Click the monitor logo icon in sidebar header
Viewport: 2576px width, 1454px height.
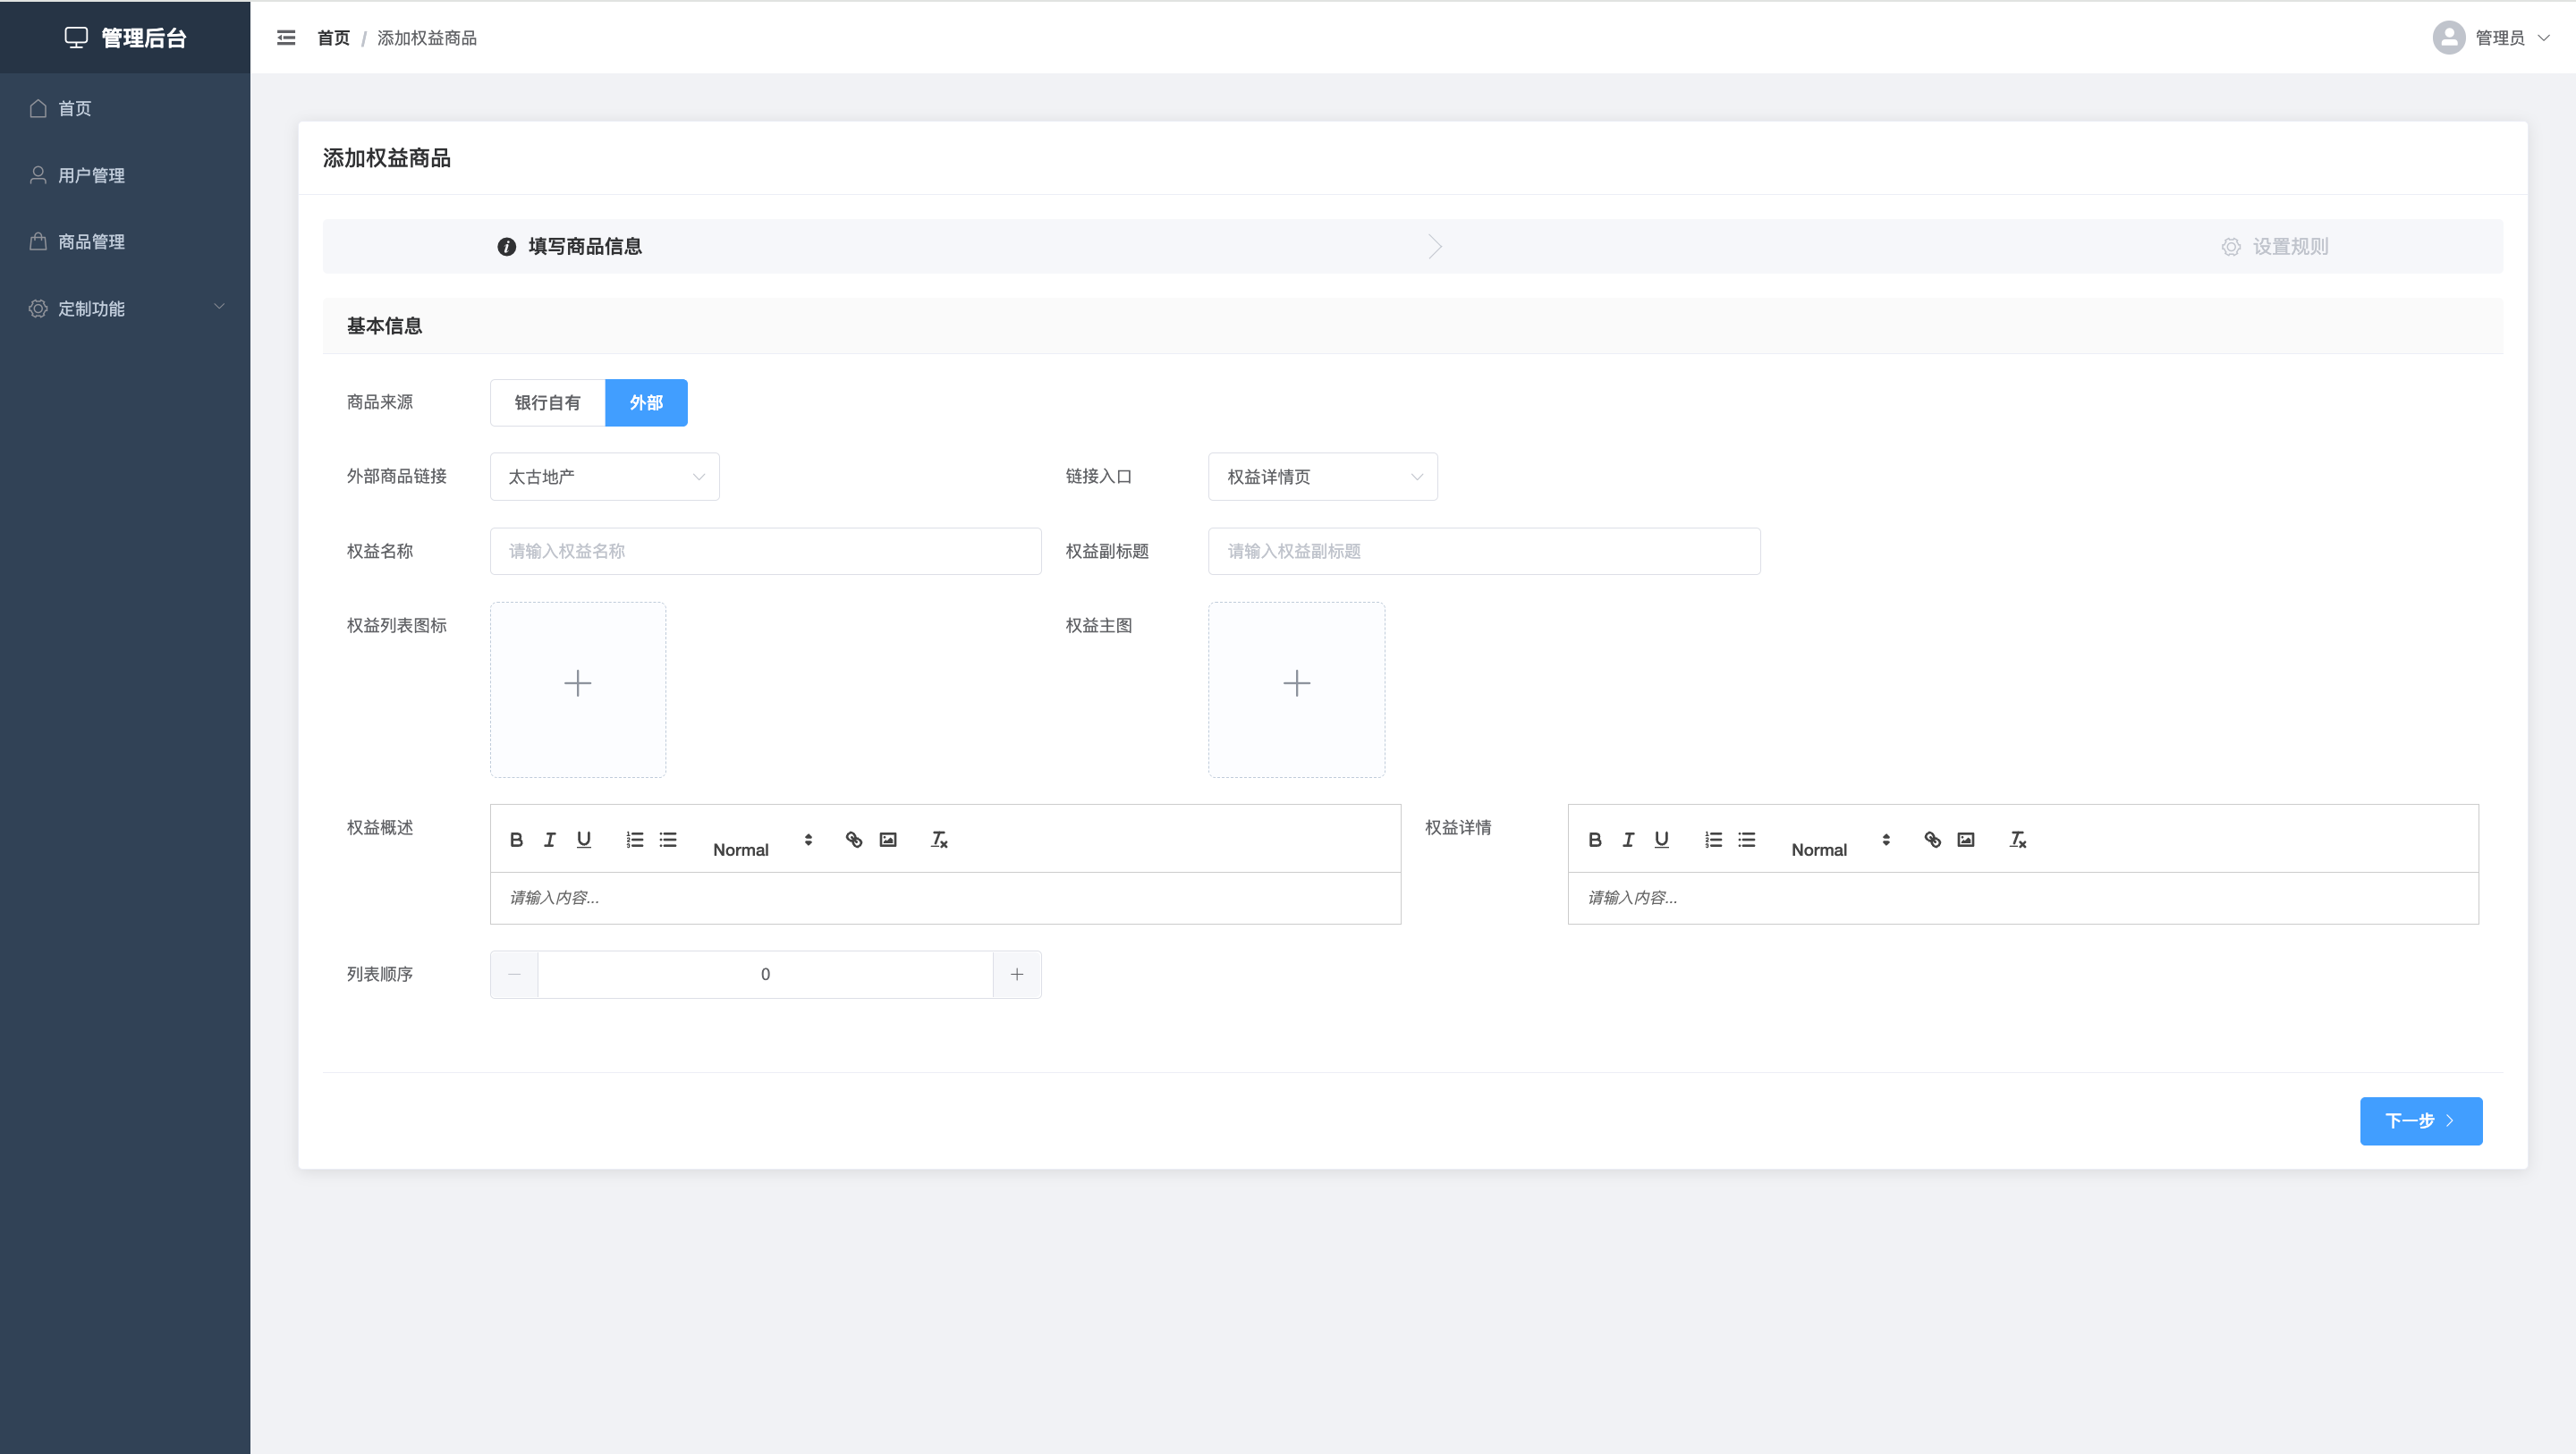(x=76, y=38)
